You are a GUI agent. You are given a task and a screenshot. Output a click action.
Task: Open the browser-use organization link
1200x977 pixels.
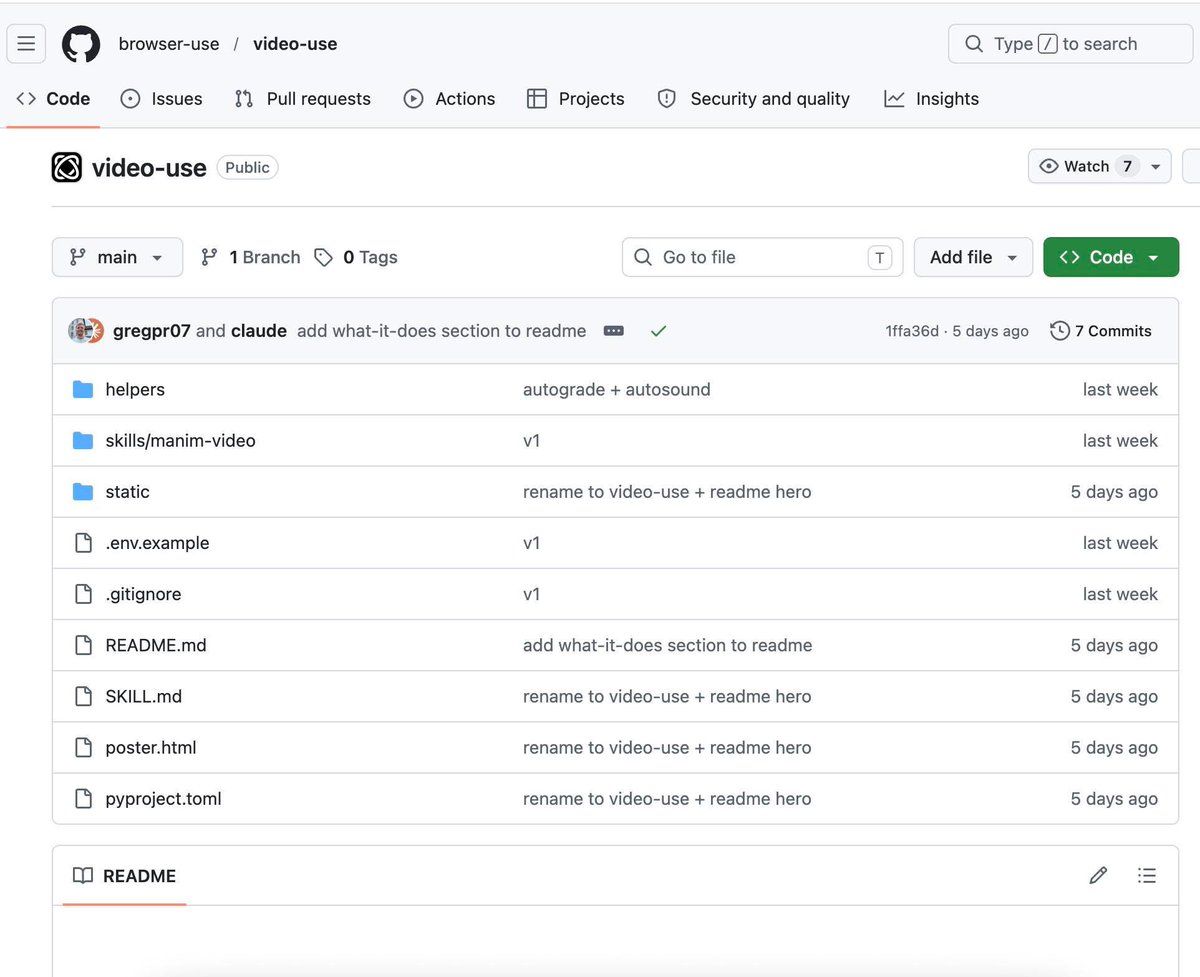169,44
